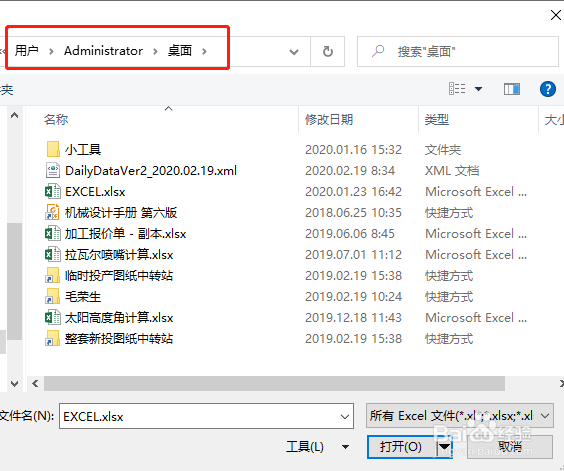Click the search magnifier icon
The image size is (564, 471).
(x=378, y=51)
